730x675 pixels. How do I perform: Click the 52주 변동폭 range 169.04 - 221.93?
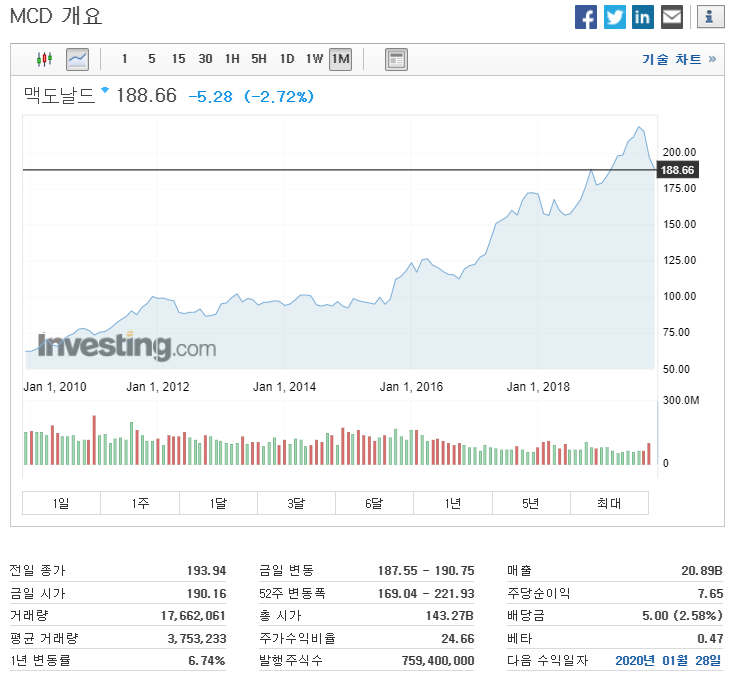[x=426, y=593]
